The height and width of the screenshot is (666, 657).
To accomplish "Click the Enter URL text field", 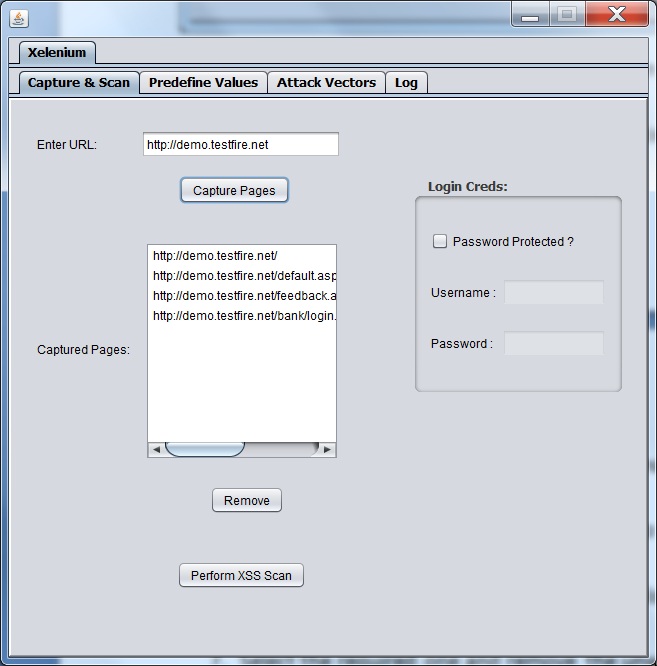I will (x=240, y=144).
